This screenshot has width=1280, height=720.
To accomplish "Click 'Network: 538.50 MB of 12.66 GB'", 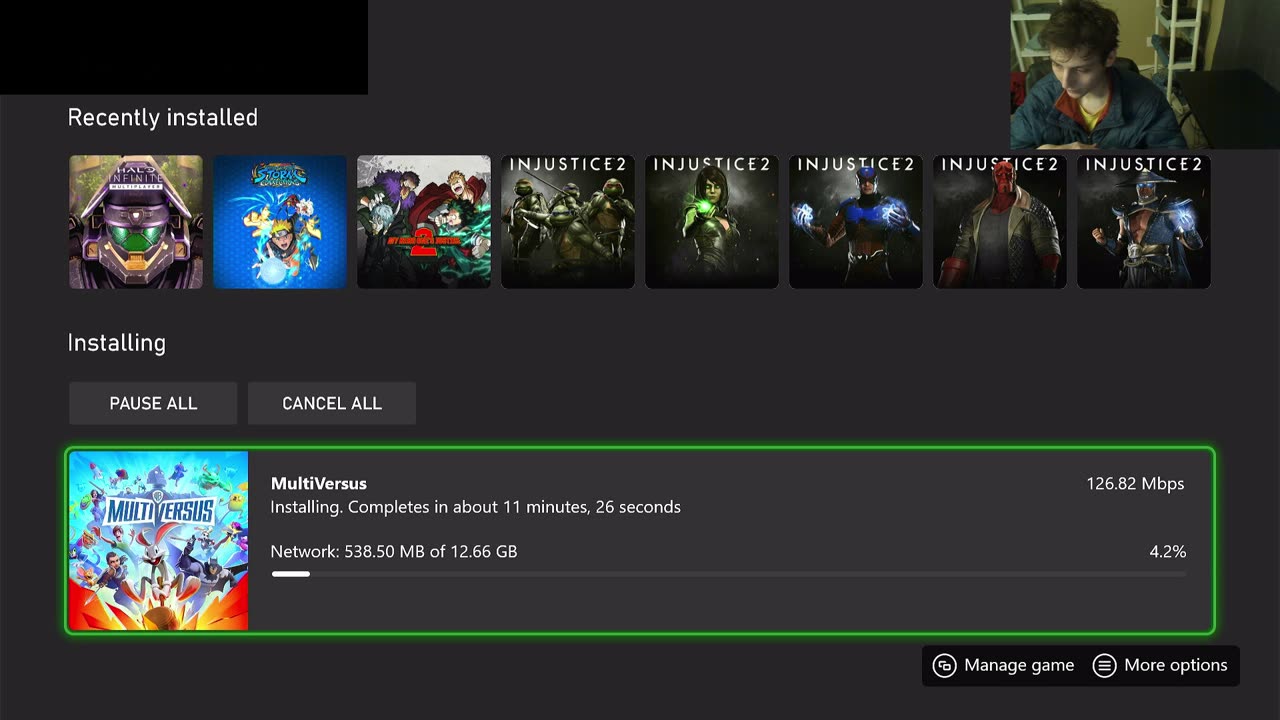I will 394,552.
